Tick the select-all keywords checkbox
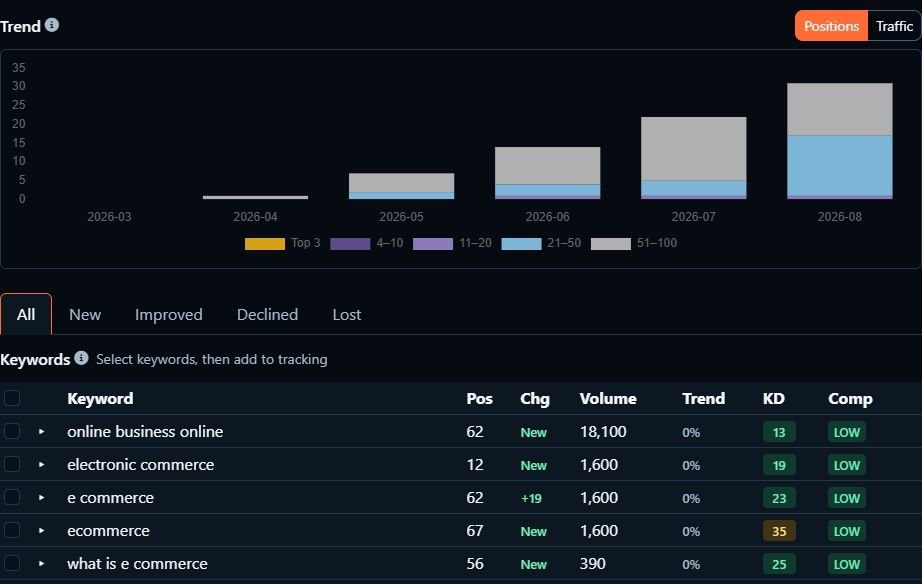This screenshot has width=922, height=584. pyautogui.click(x=12, y=398)
